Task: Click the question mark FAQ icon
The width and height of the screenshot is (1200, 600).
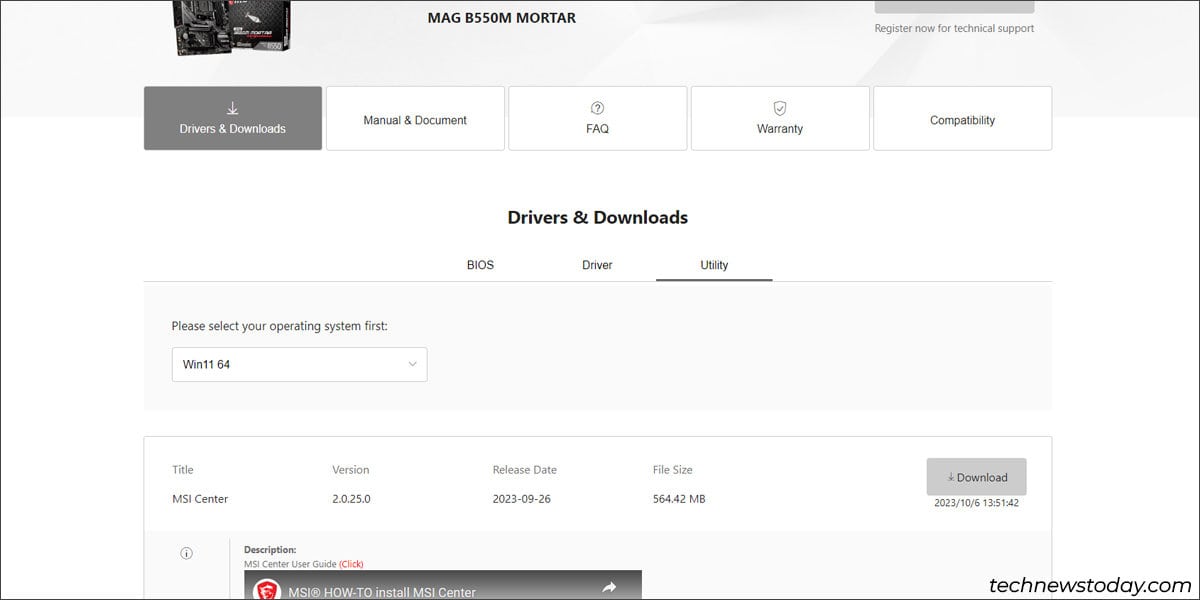Action: 598,108
